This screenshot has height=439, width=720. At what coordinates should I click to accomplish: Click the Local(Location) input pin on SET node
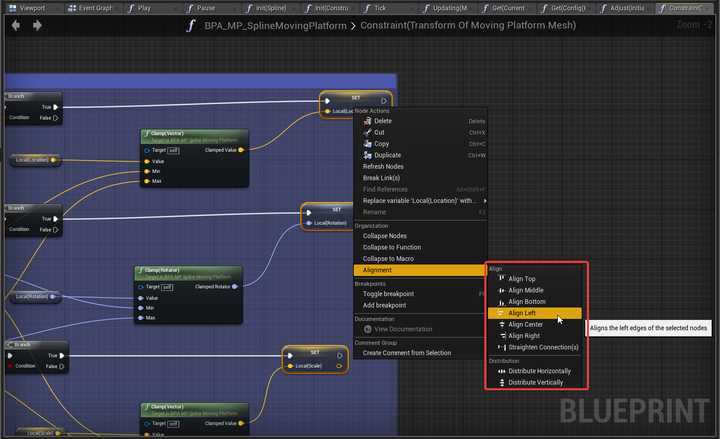[x=327, y=111]
